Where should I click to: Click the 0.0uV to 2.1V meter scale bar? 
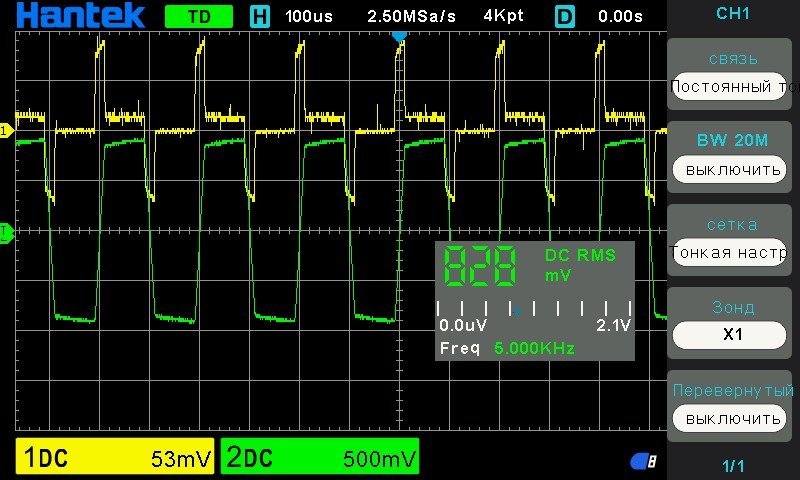coord(534,310)
